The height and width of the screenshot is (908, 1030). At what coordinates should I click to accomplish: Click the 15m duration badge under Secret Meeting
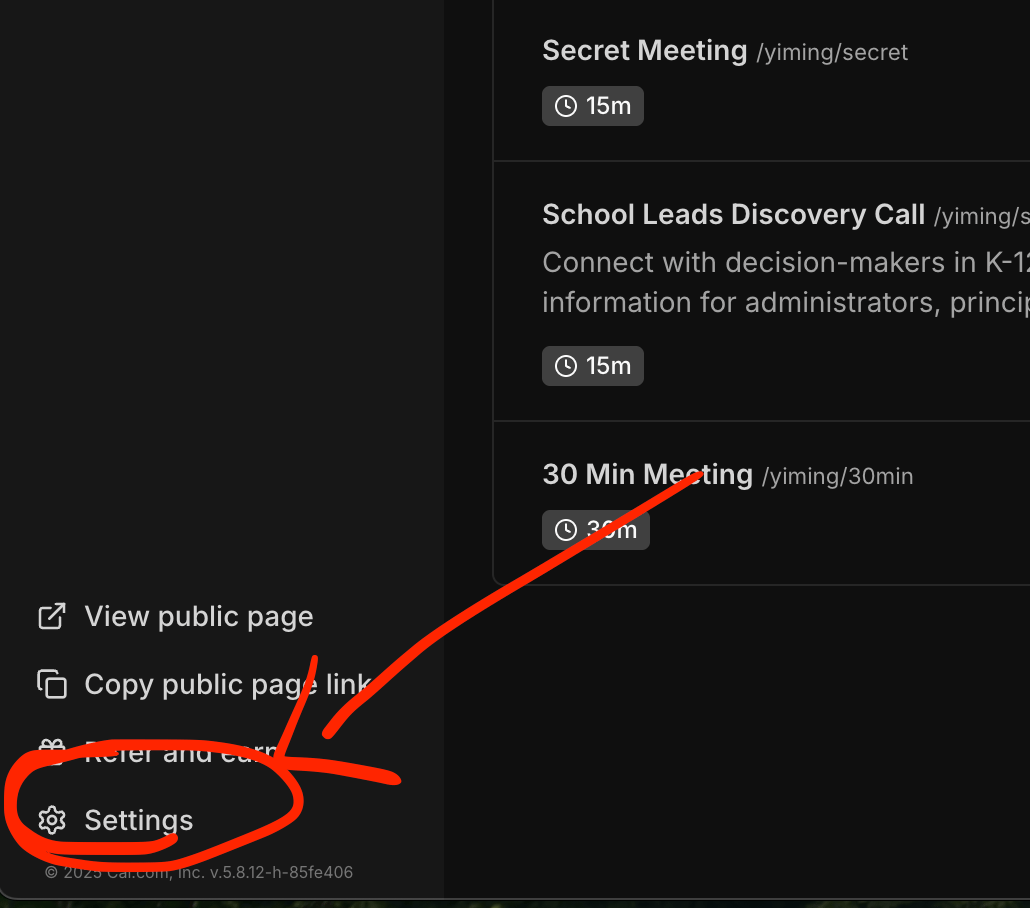tap(593, 106)
